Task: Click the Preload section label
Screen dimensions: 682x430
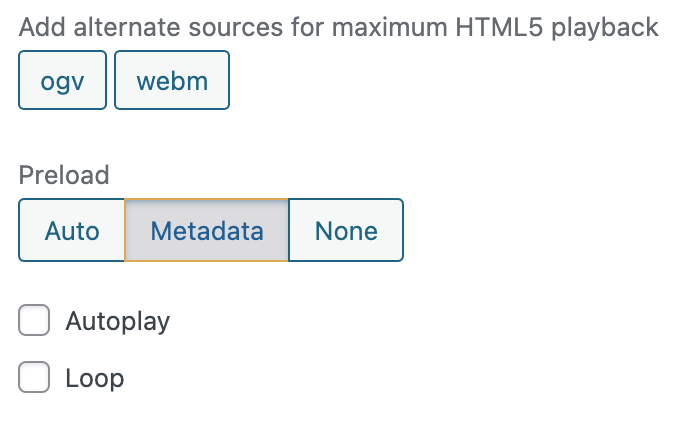Action: pos(64,175)
